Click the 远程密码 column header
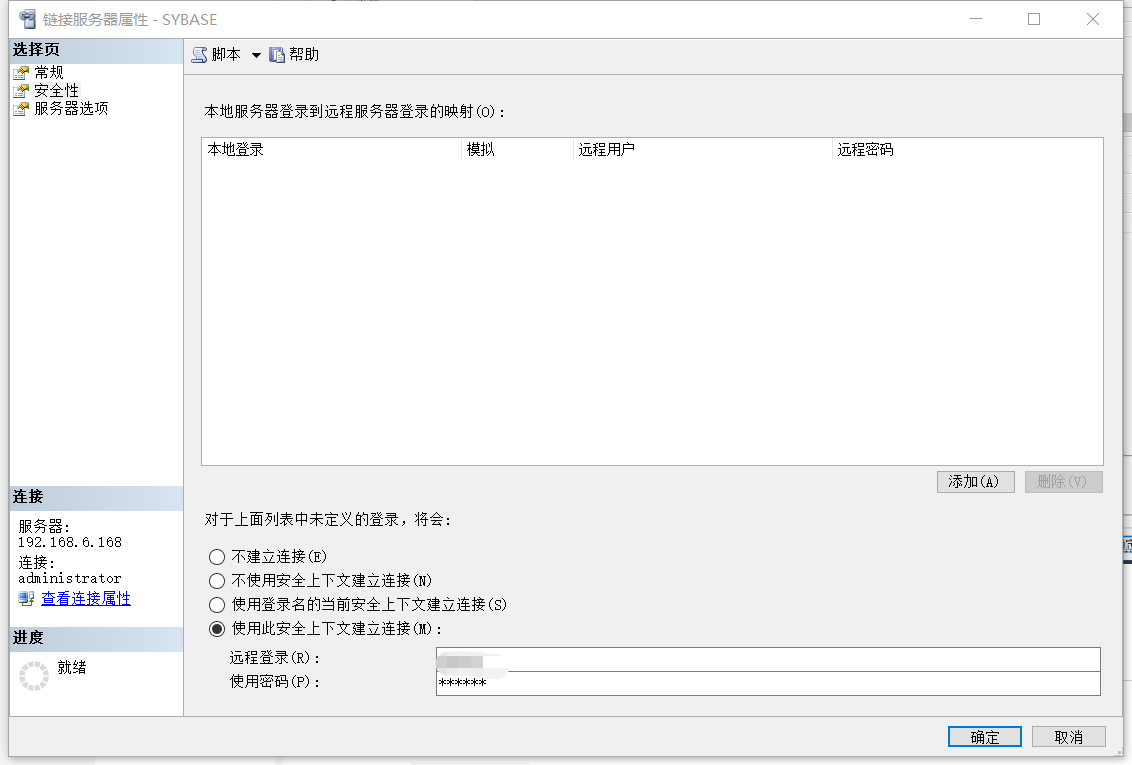 point(967,149)
